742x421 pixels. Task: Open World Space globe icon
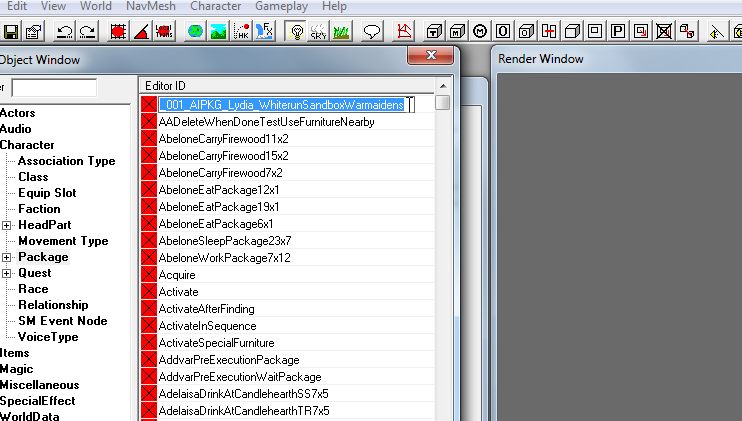pyautogui.click(x=195, y=32)
